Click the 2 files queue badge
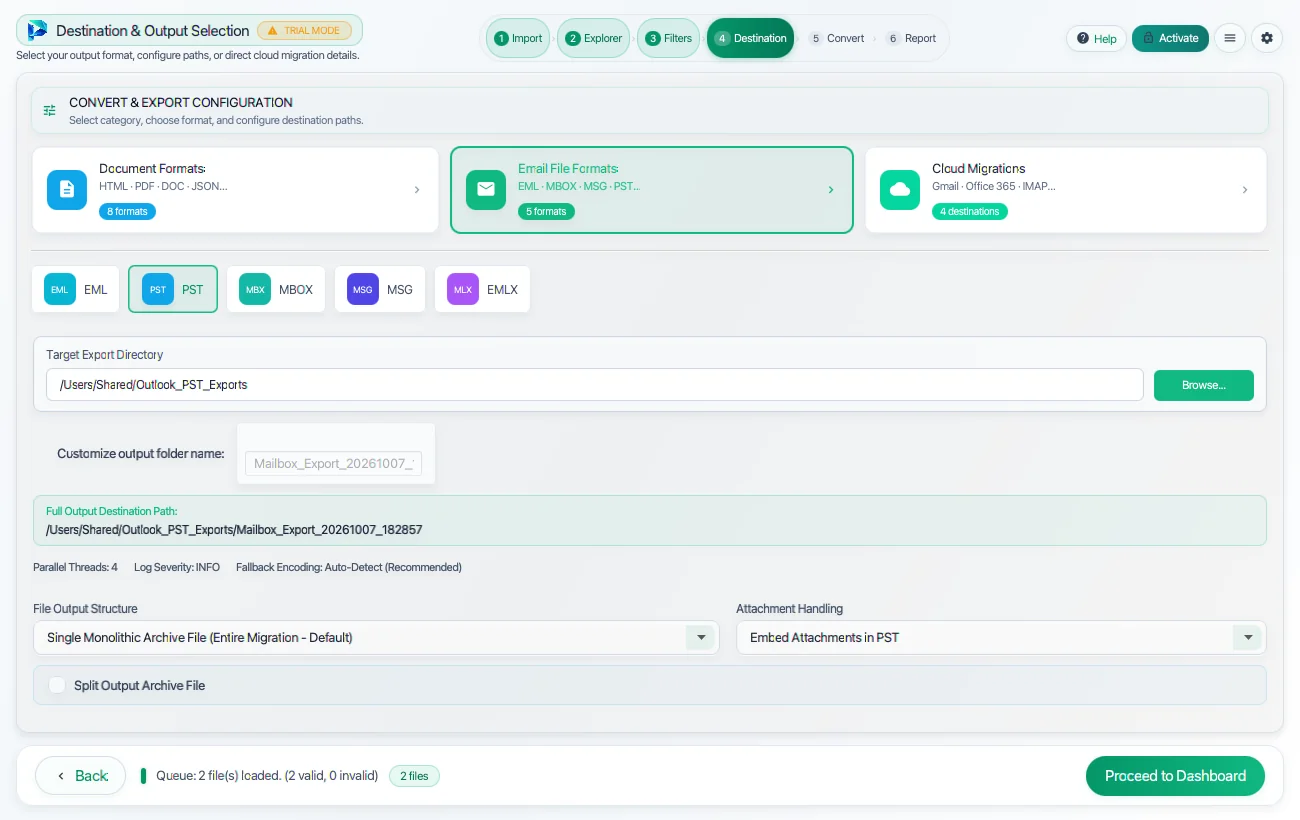This screenshot has height=820, width=1300. 414,776
